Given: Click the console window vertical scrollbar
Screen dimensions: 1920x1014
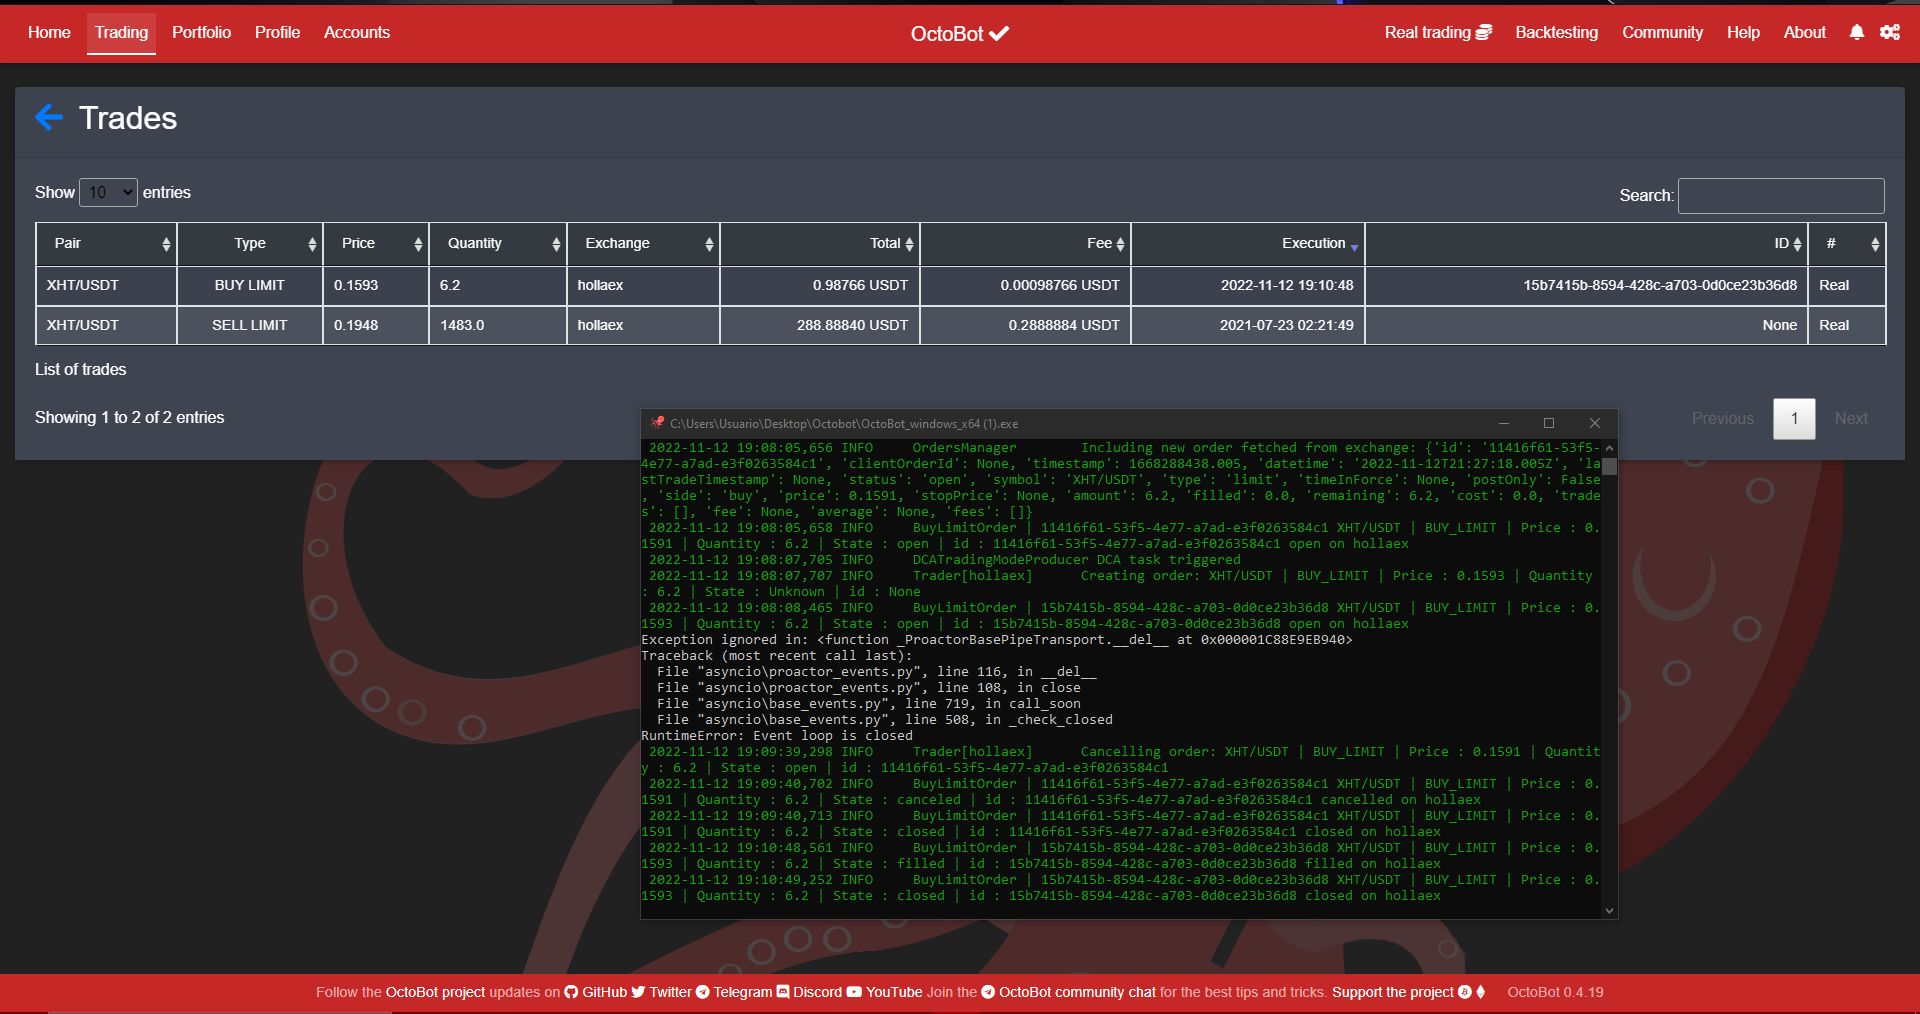Looking at the screenshot, I should click(x=1609, y=680).
